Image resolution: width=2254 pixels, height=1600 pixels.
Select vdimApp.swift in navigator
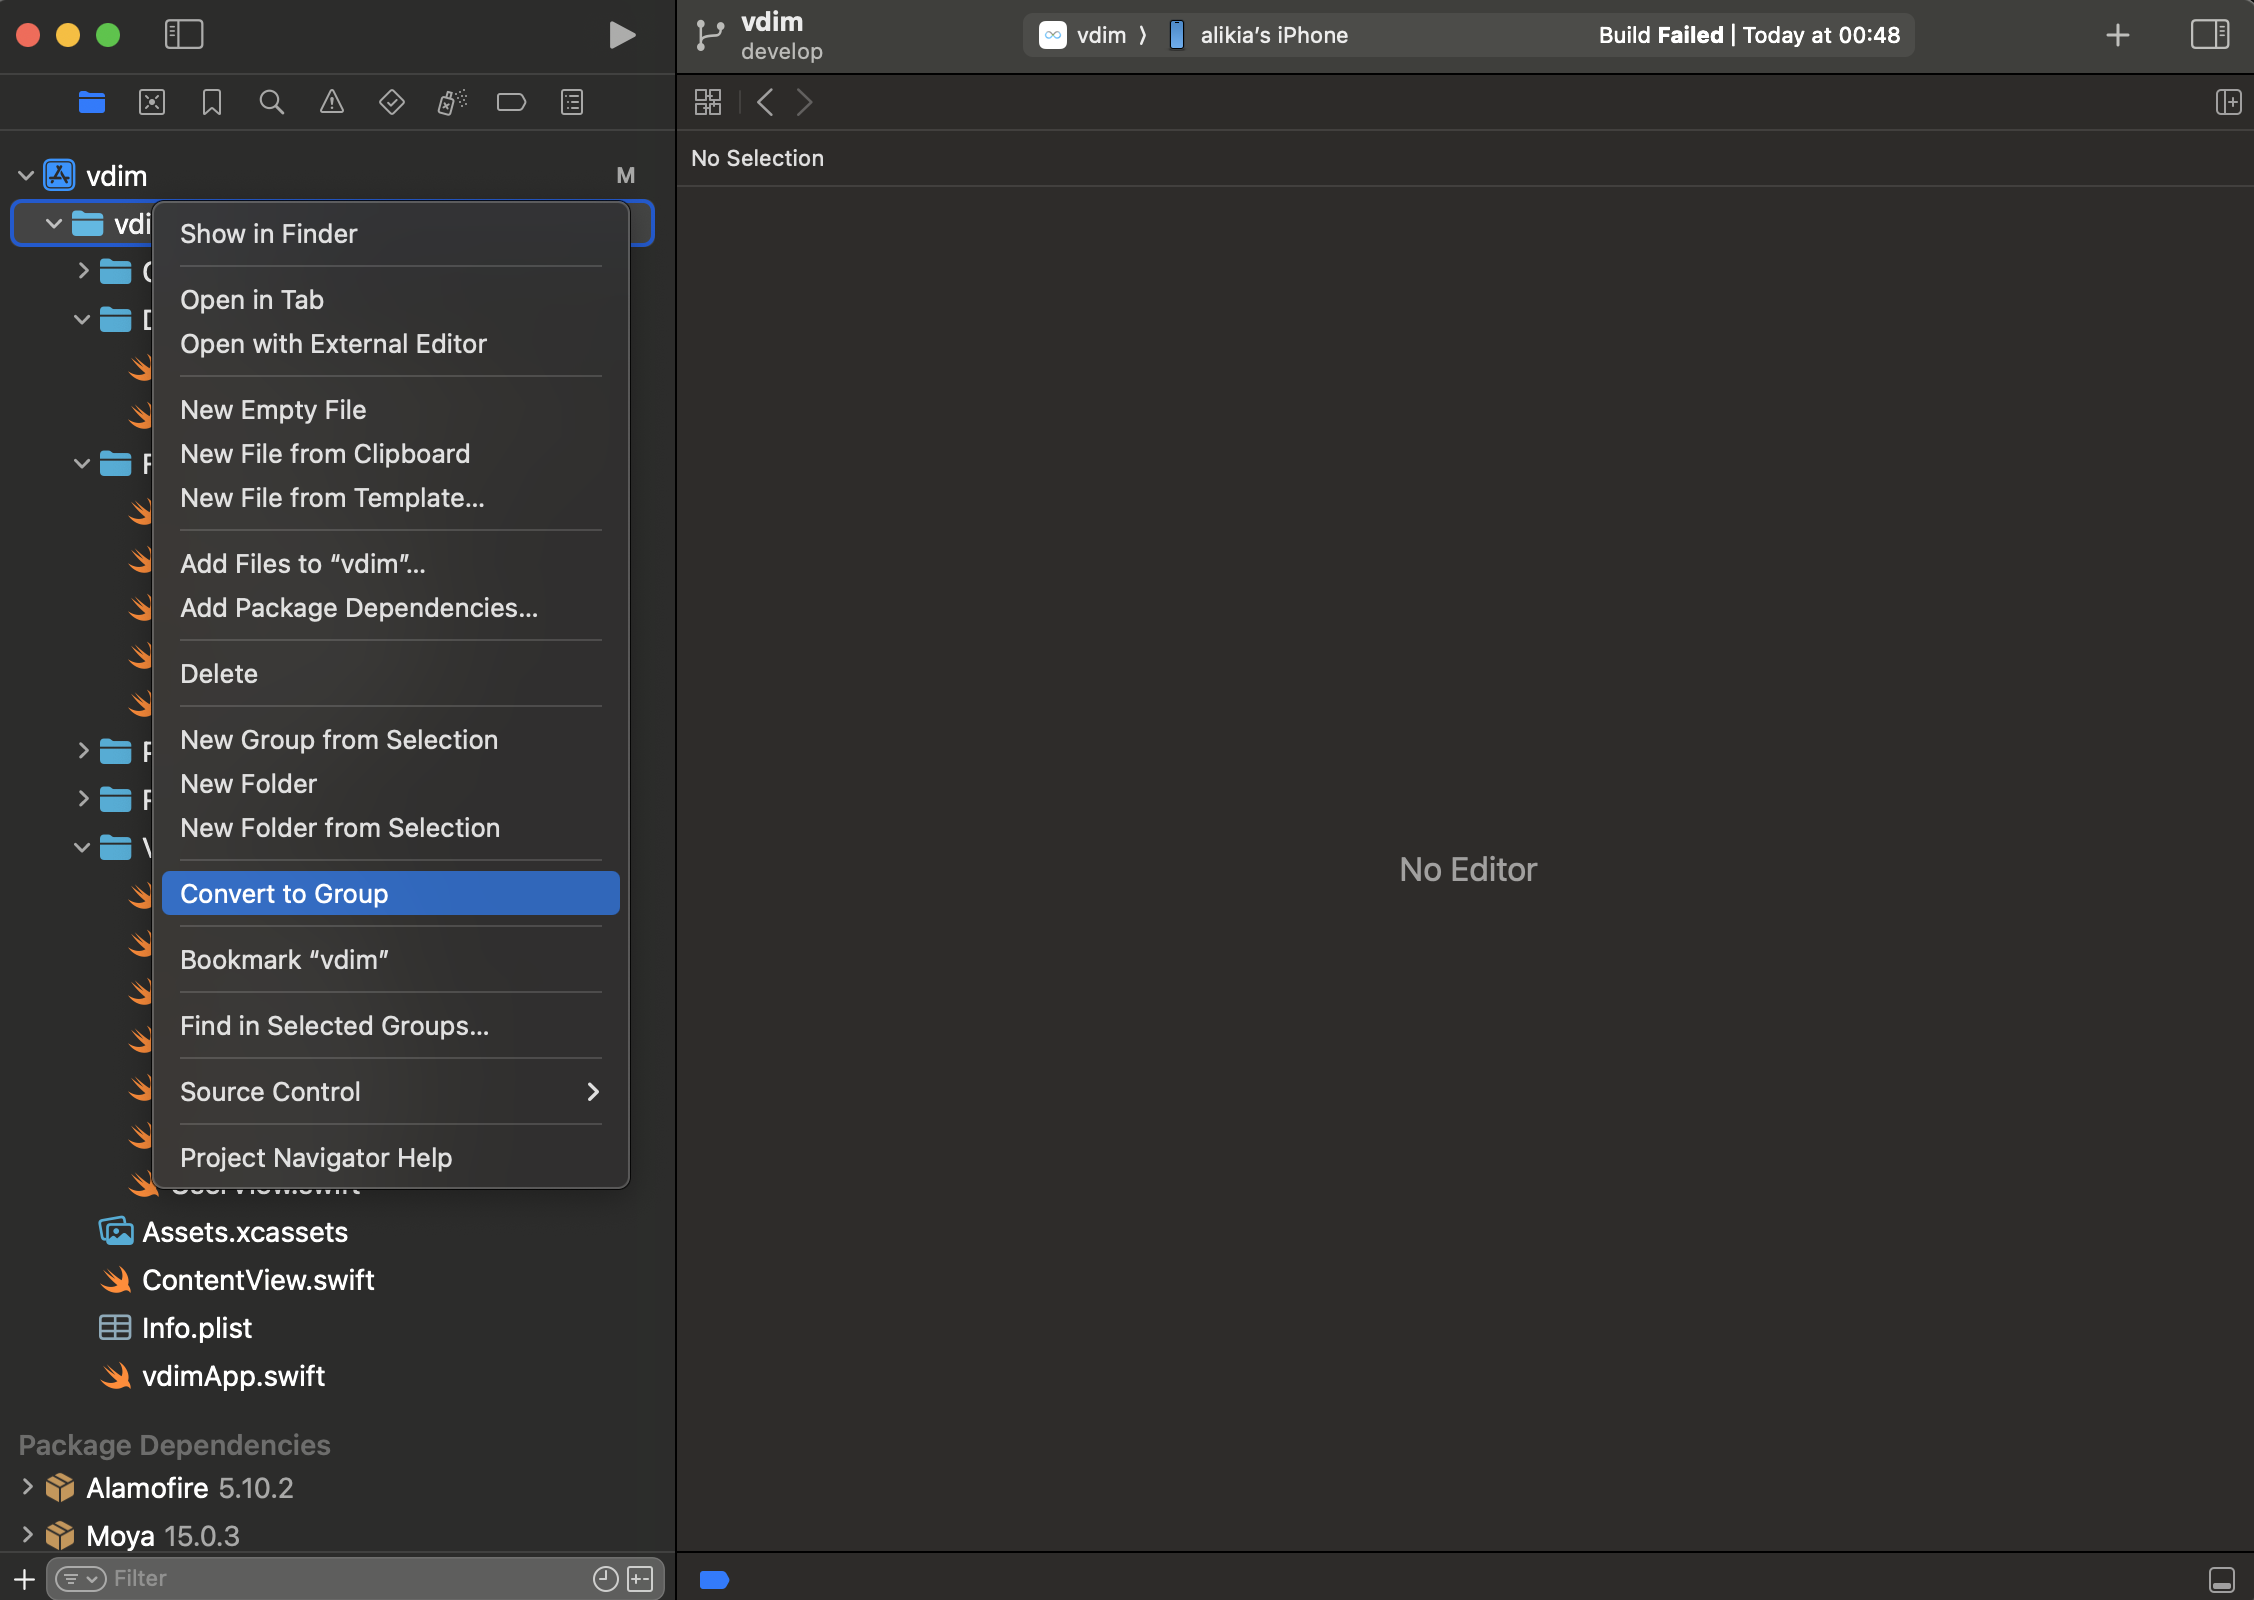point(233,1376)
